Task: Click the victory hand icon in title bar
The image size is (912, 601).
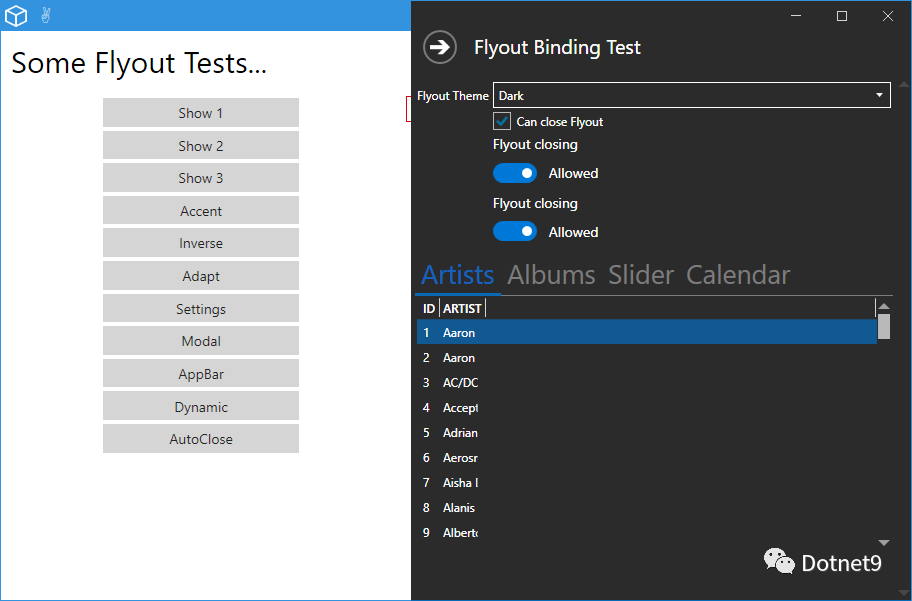Action: pos(46,15)
